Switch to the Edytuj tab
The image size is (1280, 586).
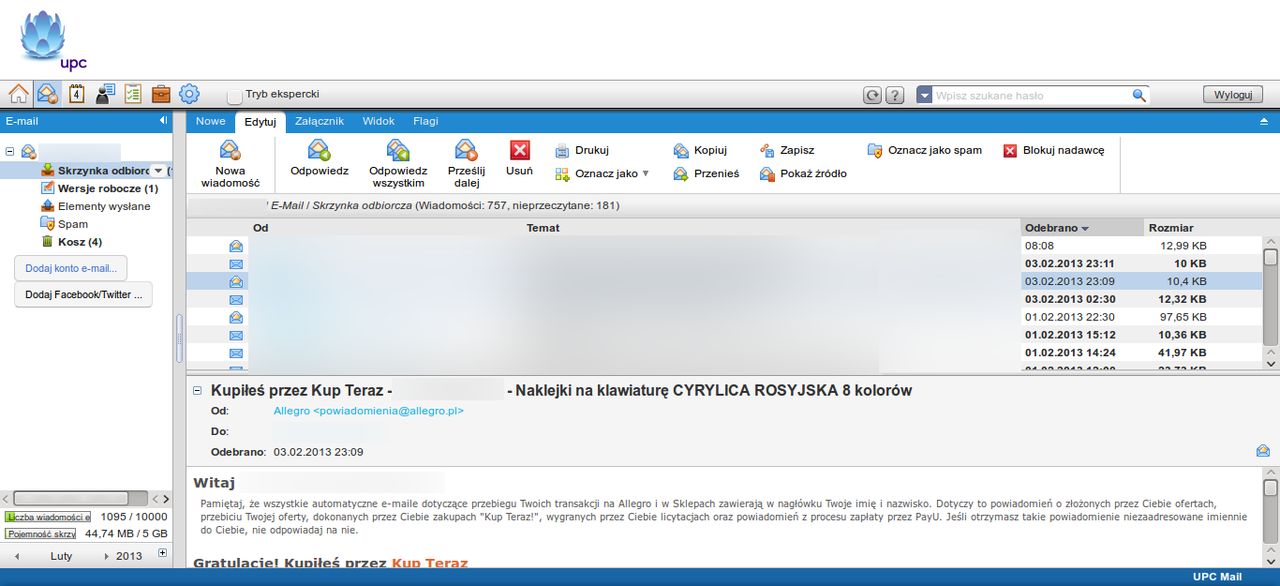point(260,121)
